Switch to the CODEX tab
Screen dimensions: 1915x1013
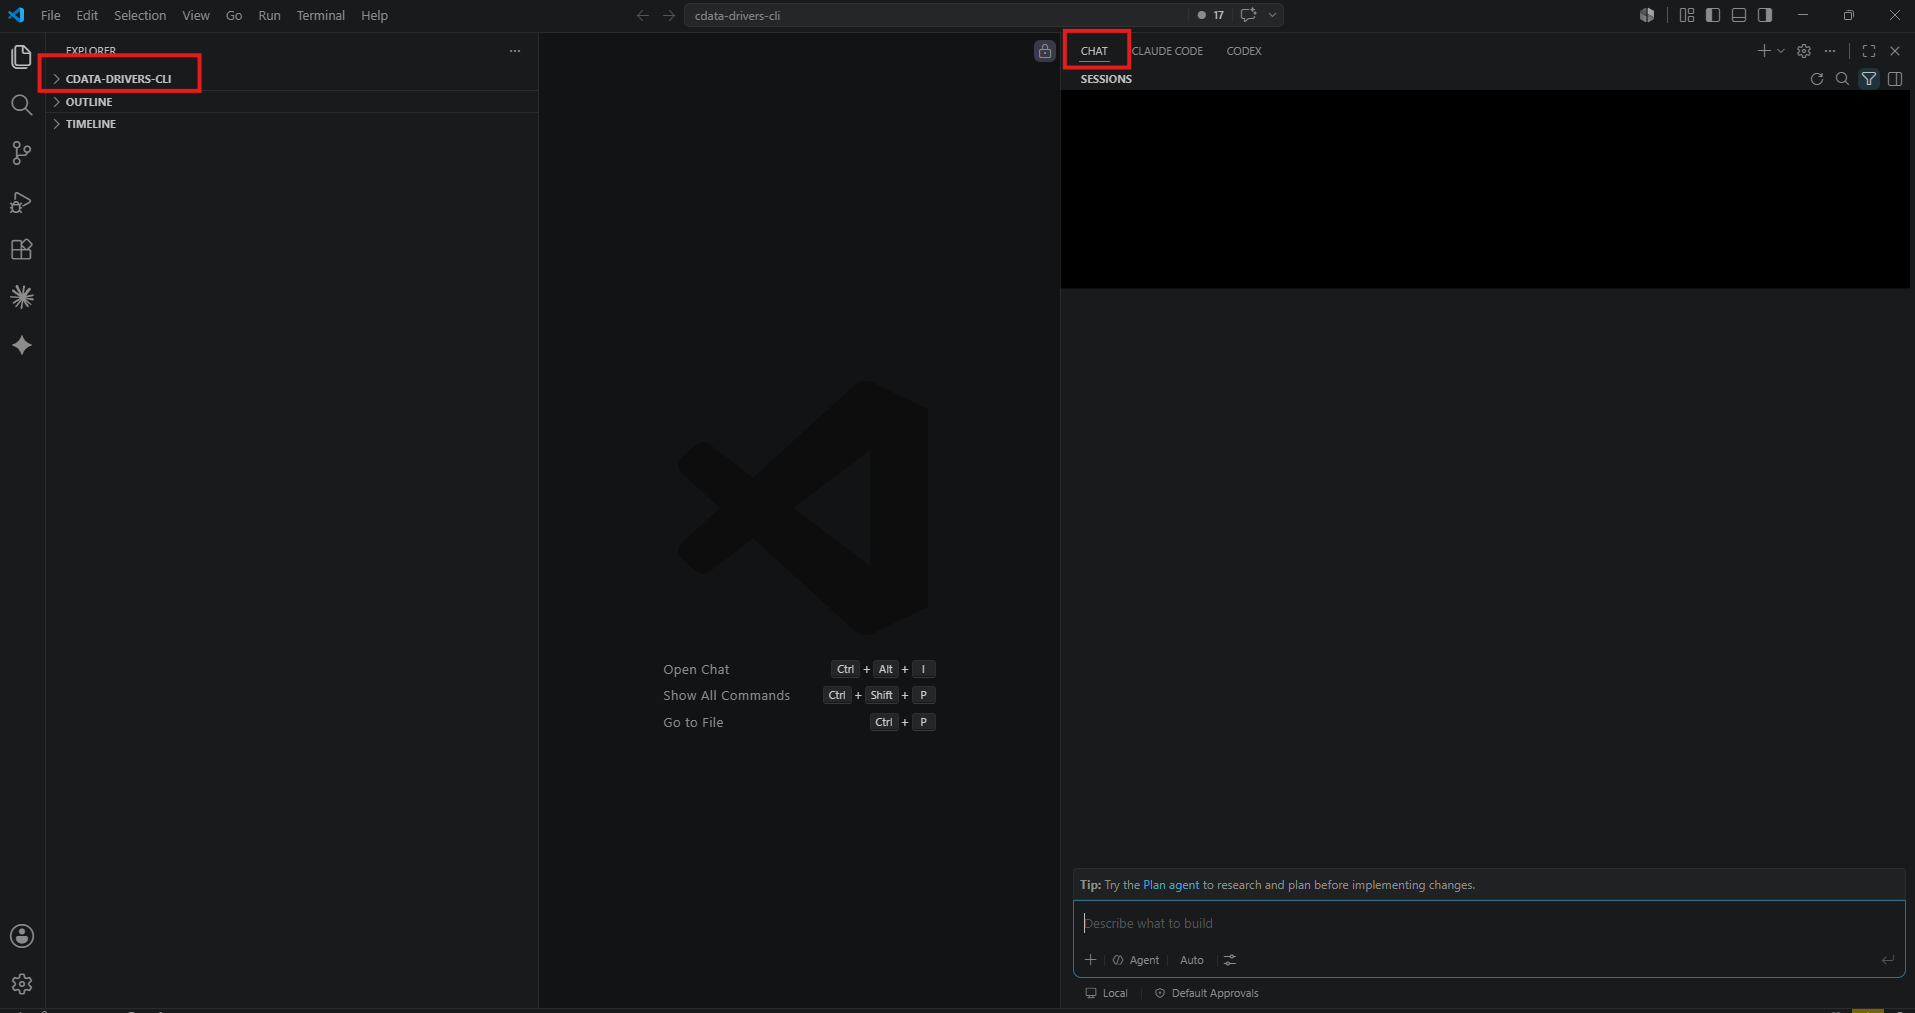tap(1244, 51)
